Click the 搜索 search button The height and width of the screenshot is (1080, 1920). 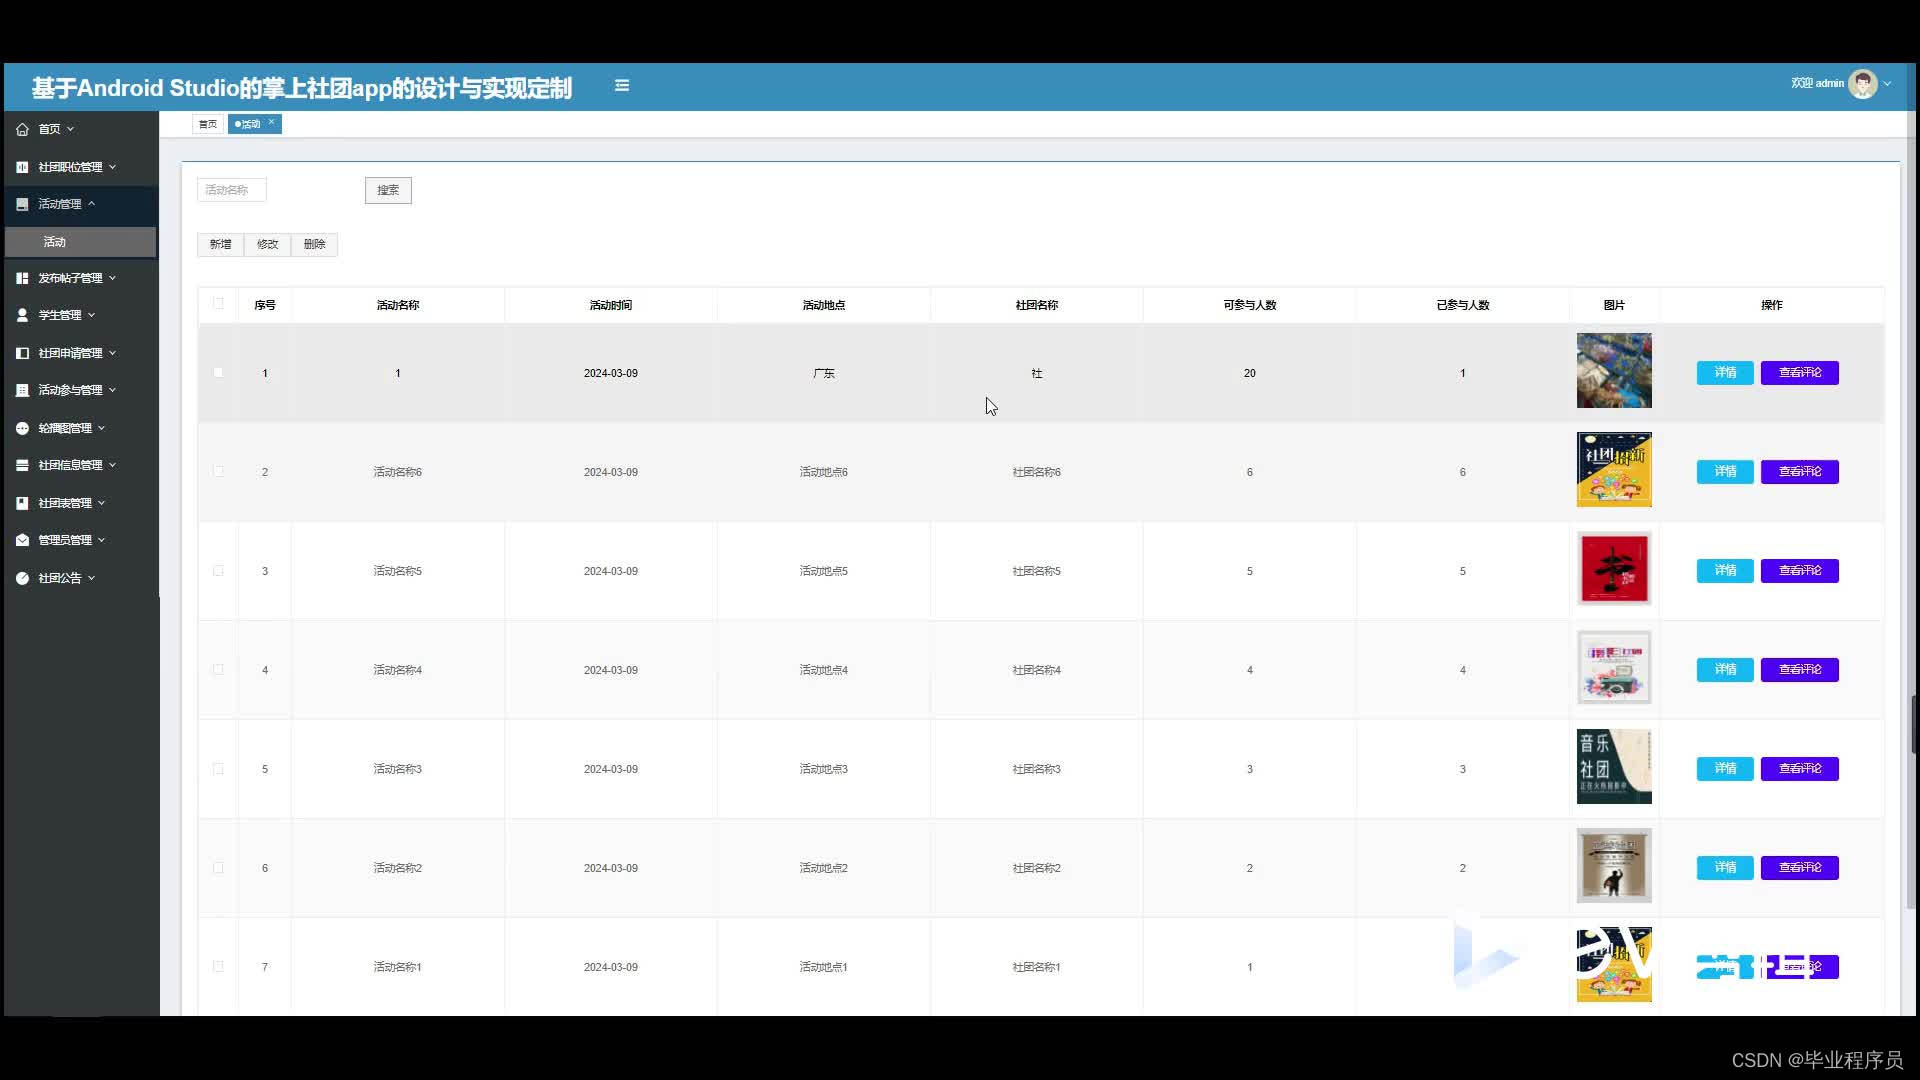coord(388,190)
